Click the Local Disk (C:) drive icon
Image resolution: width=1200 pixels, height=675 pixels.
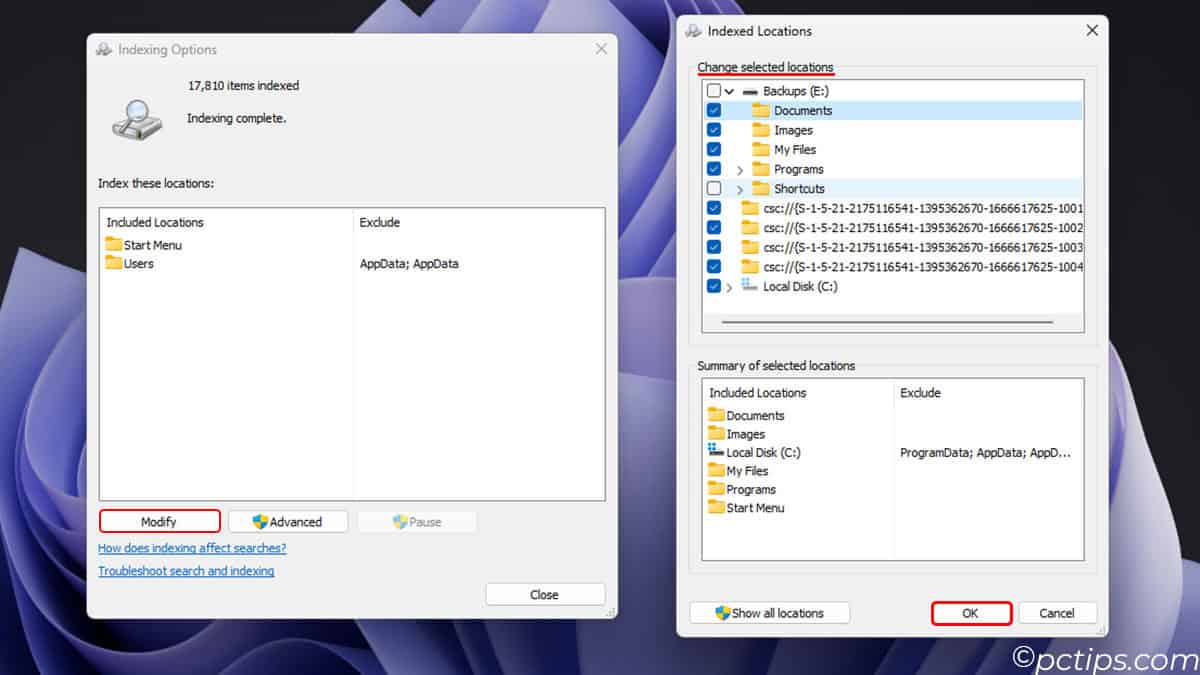coord(748,286)
